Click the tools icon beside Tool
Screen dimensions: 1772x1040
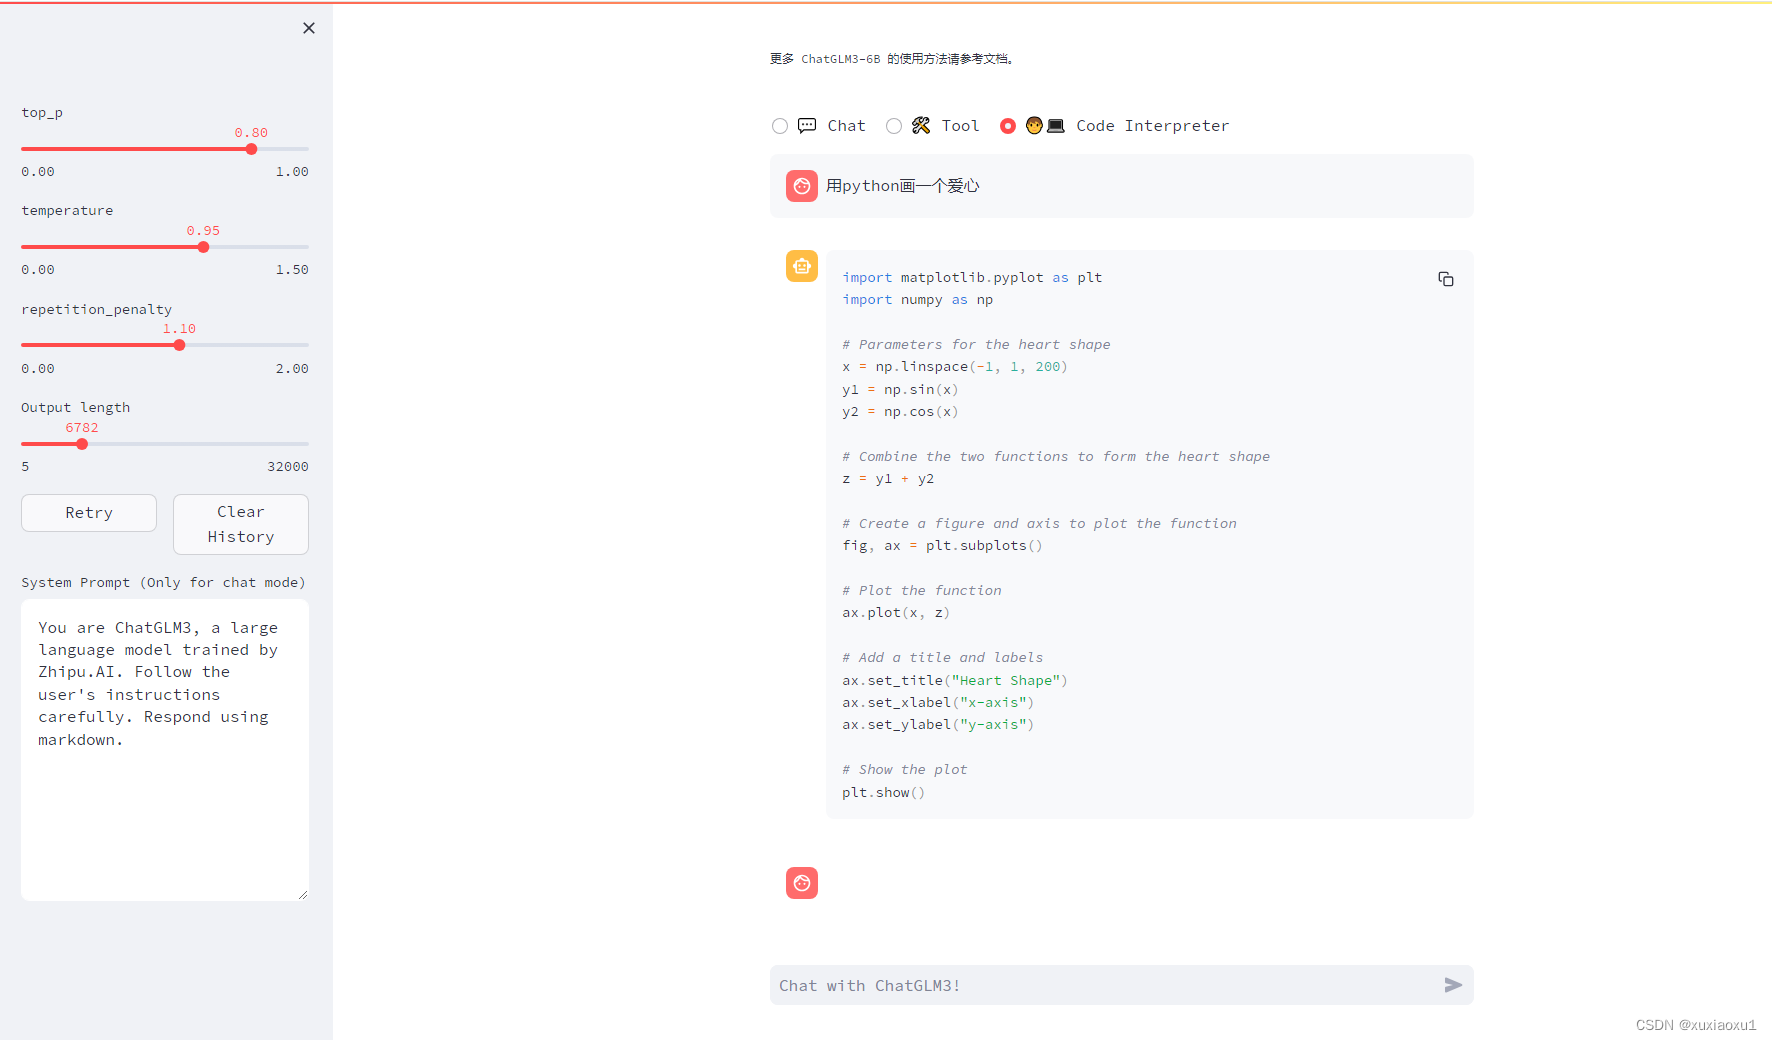coord(921,126)
